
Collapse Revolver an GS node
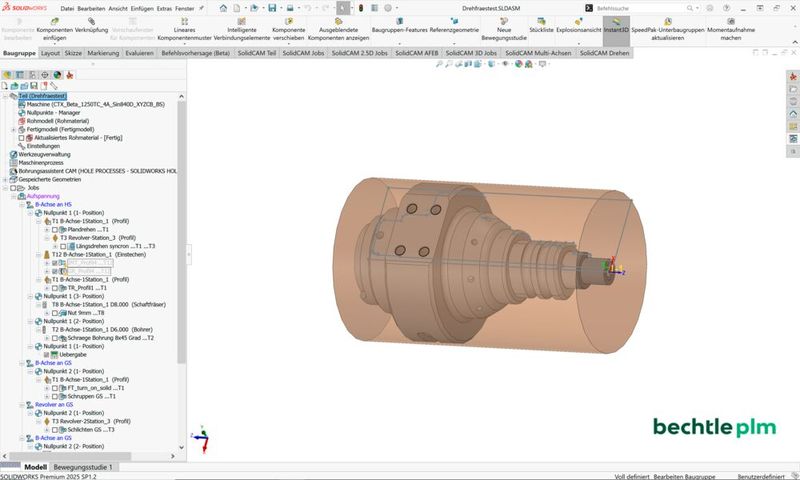tap(21, 405)
